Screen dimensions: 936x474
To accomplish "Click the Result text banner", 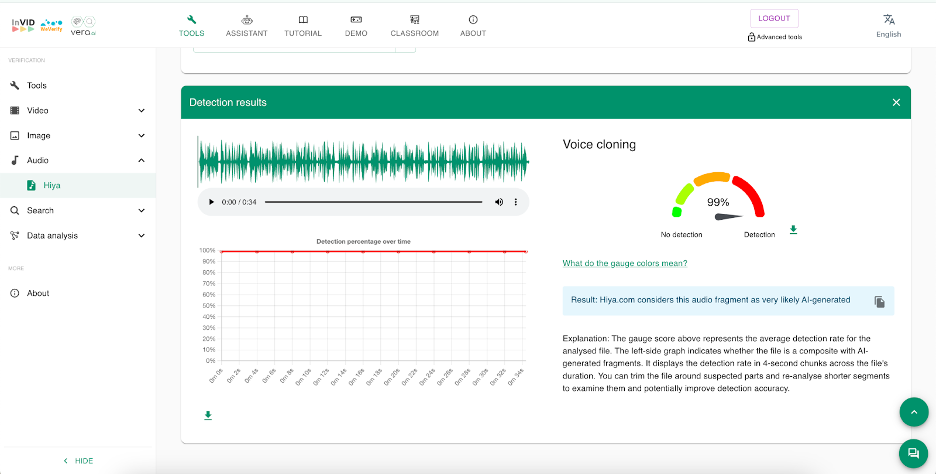I will (x=728, y=300).
